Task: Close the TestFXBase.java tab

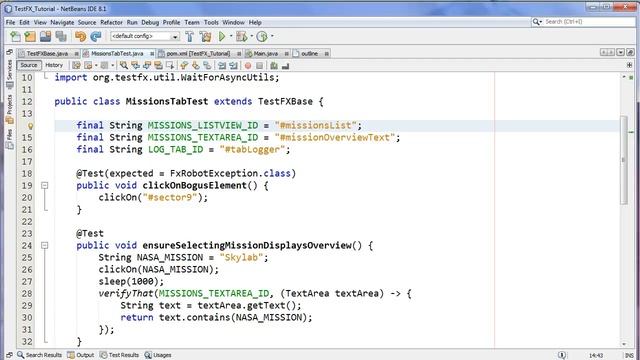Action: [76, 54]
